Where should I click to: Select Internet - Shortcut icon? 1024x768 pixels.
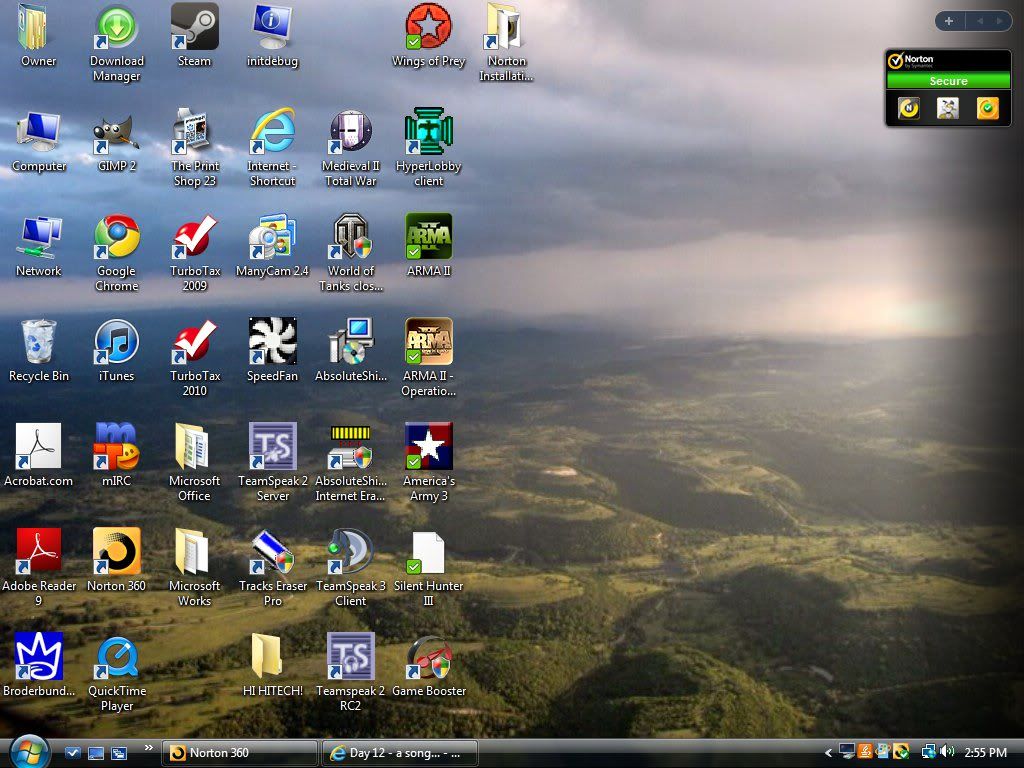272,131
